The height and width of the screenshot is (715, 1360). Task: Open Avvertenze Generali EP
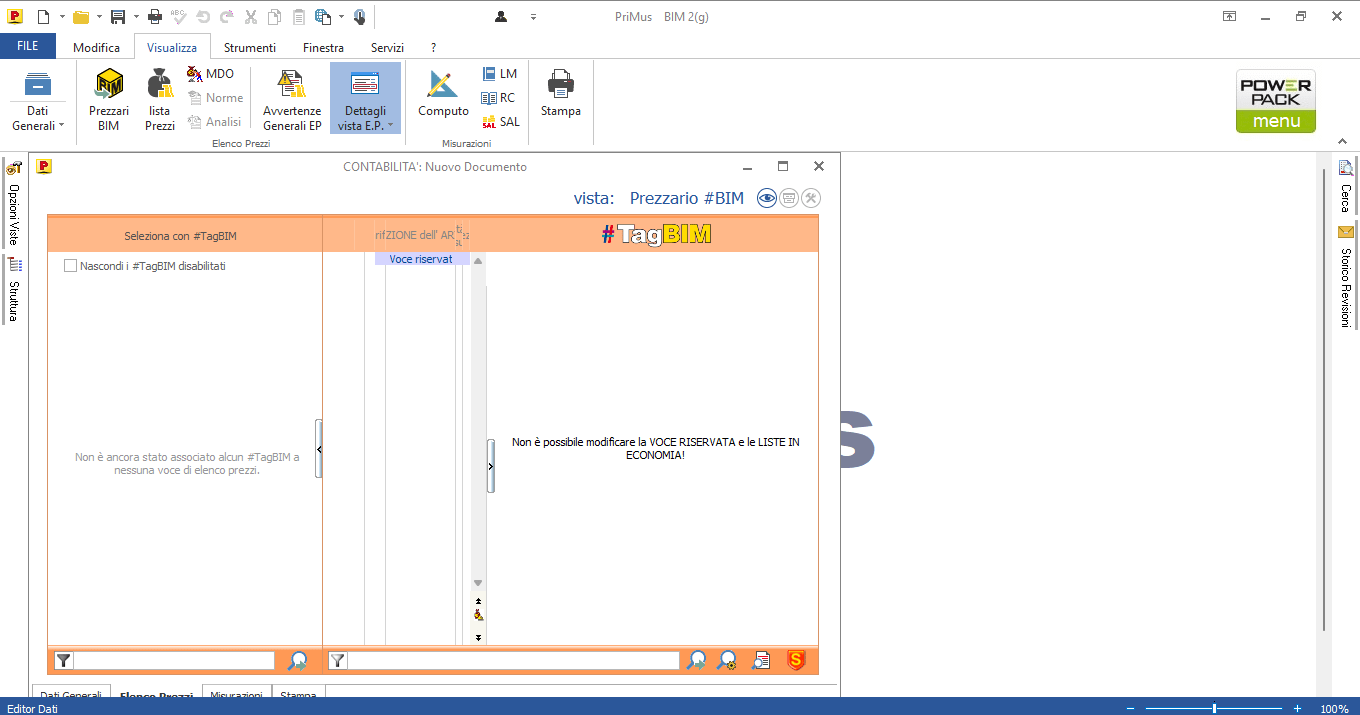click(292, 99)
